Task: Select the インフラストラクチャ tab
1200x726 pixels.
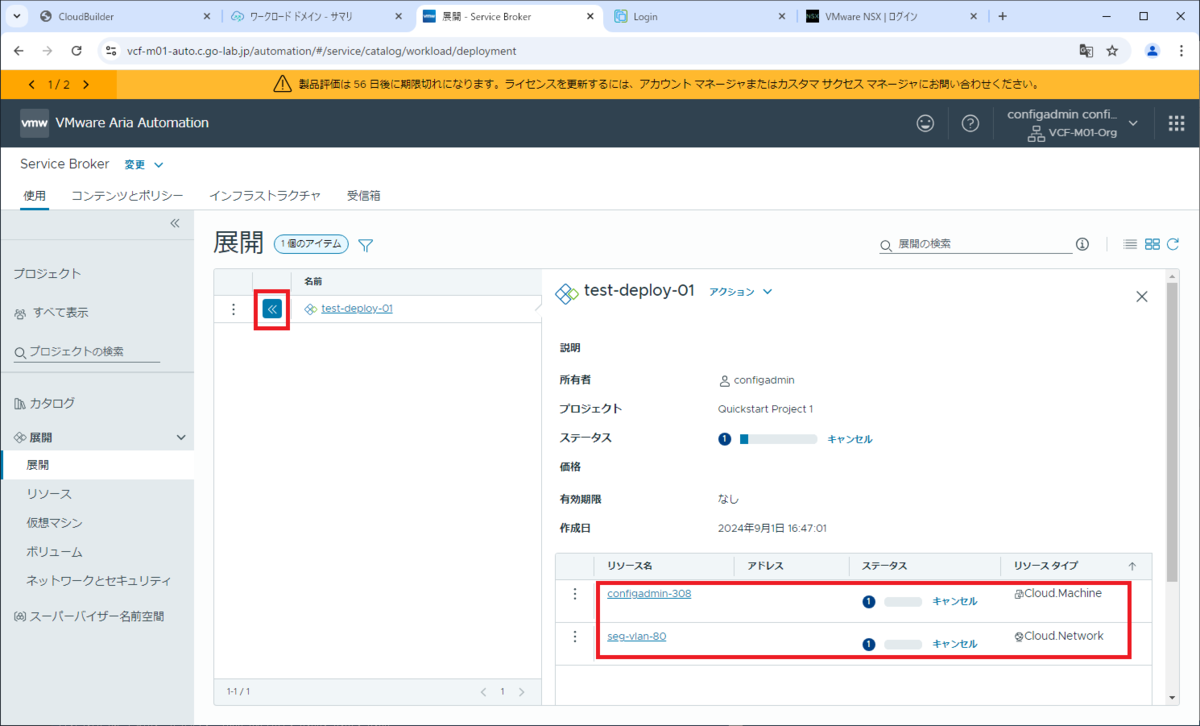Action: click(264, 196)
